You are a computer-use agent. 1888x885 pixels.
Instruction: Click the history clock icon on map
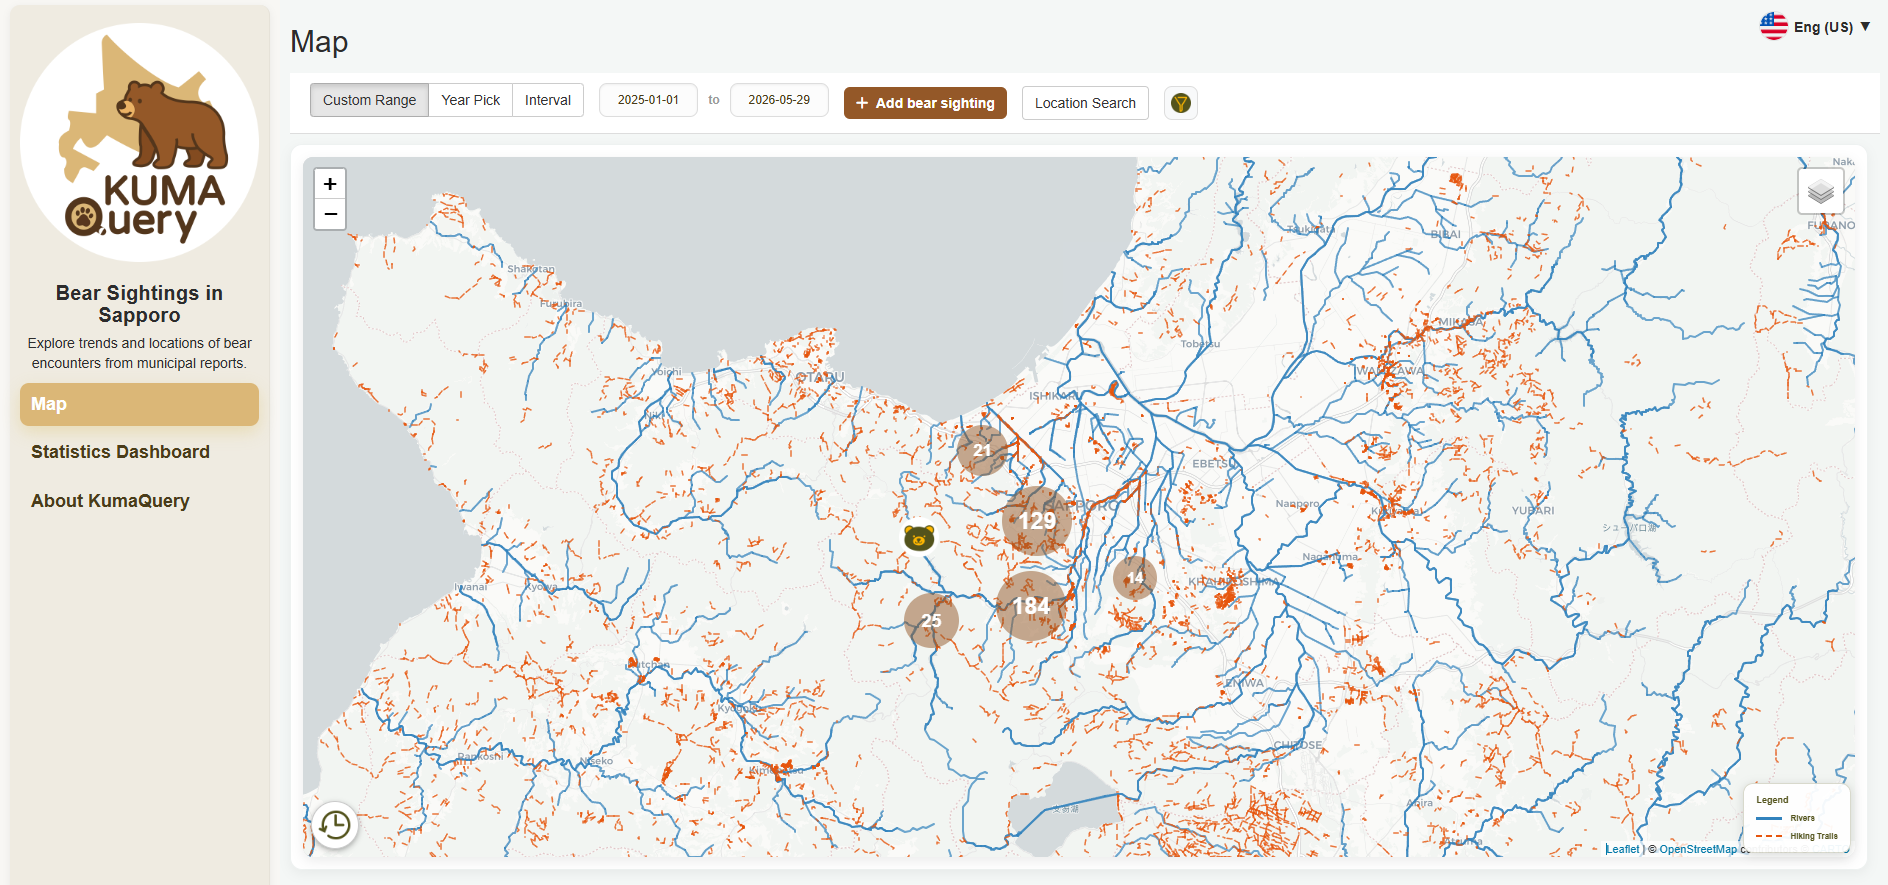[335, 825]
